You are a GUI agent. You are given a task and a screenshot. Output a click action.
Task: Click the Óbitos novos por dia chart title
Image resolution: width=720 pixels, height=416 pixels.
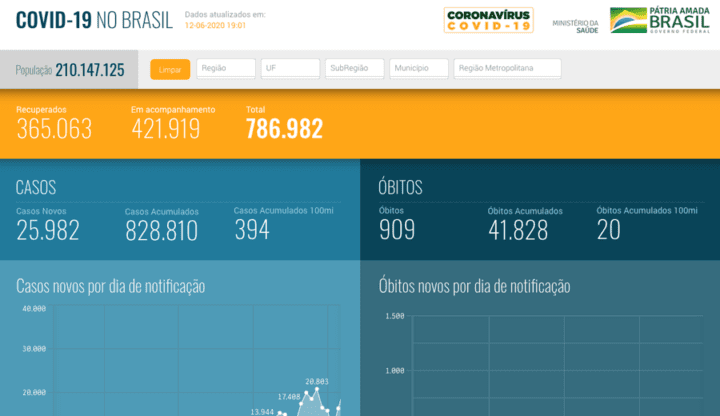click(474, 286)
